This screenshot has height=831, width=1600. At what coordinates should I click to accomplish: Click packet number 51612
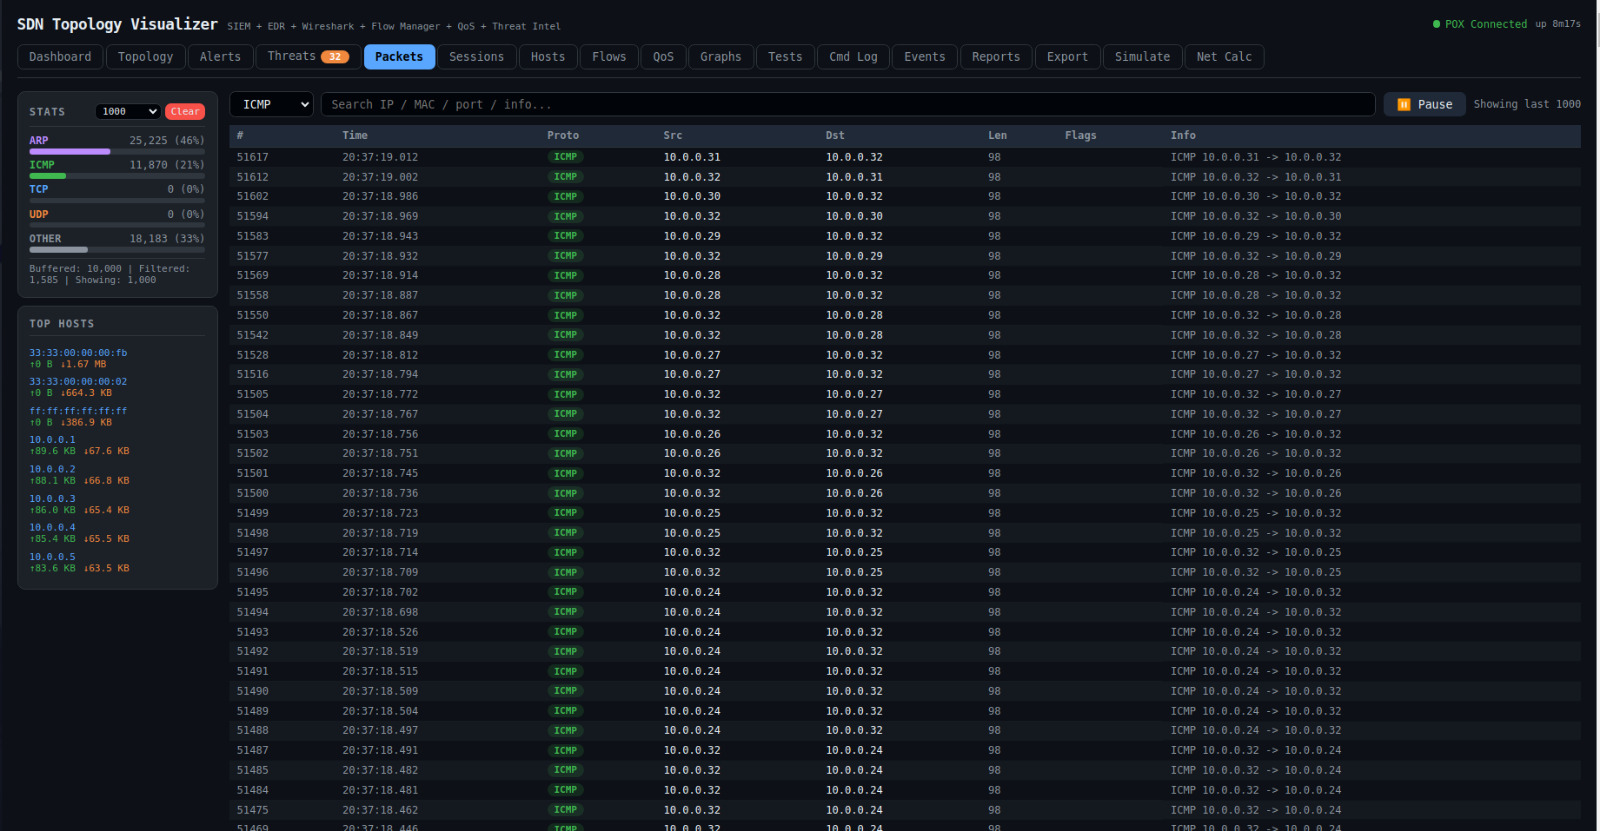253,177
